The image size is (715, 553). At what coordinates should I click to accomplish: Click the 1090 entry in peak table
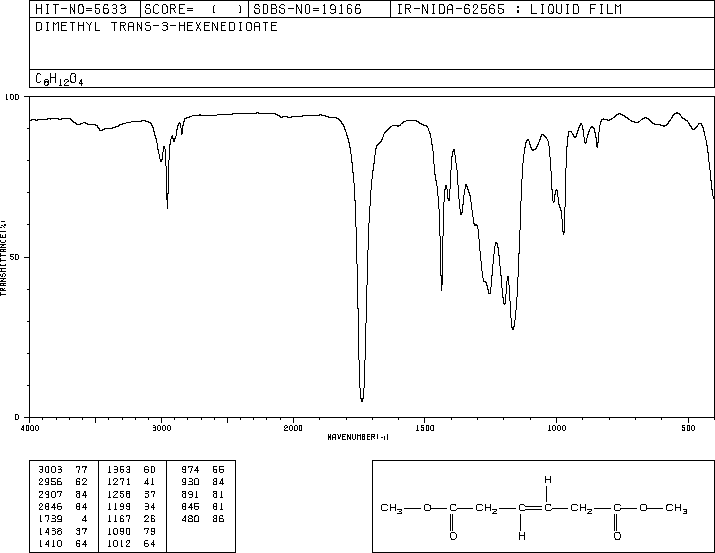[119, 531]
